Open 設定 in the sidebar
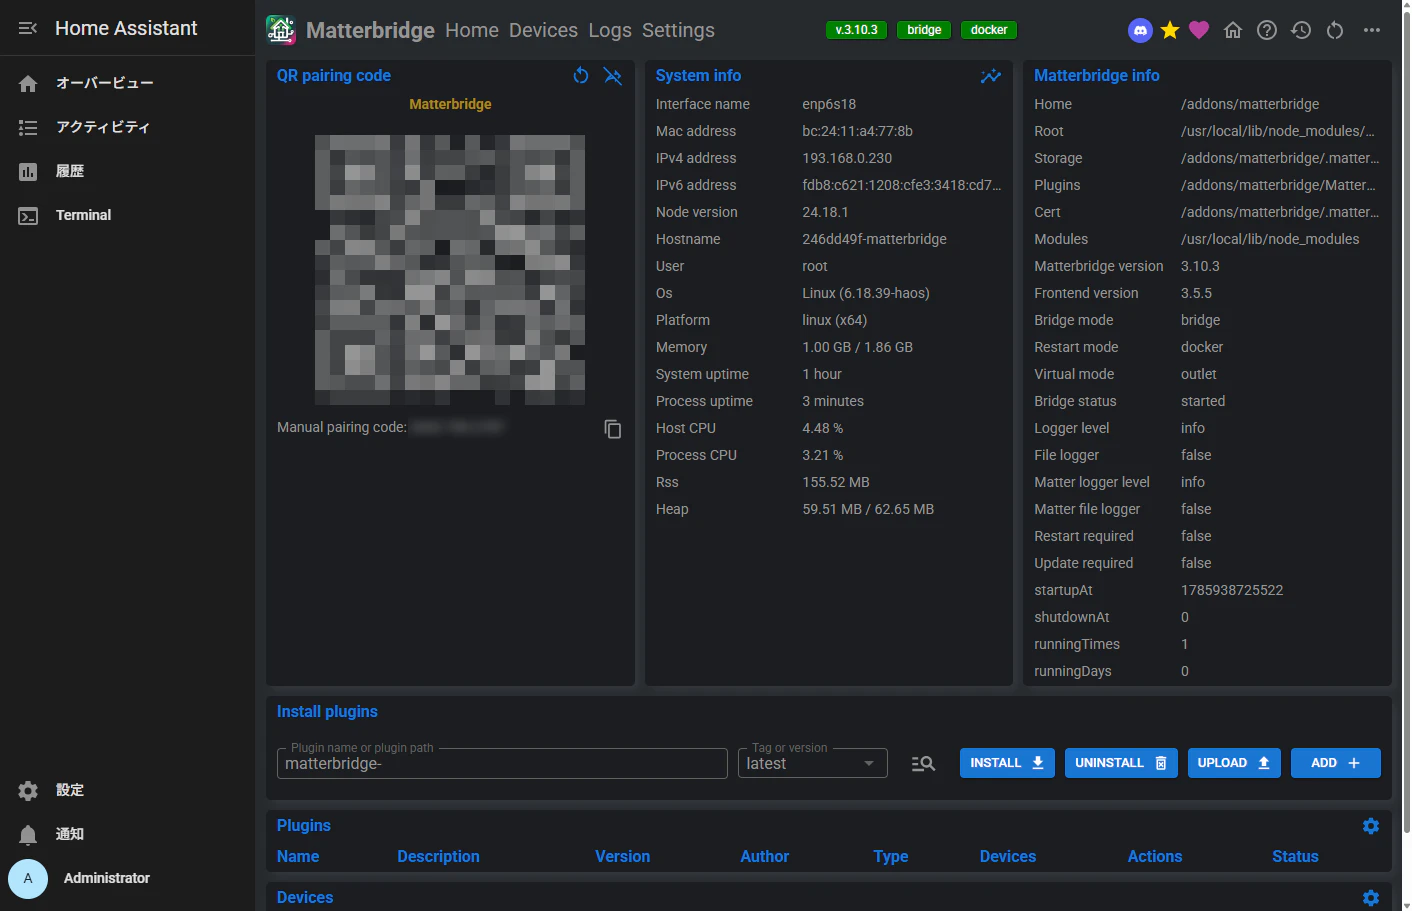 click(x=127, y=790)
